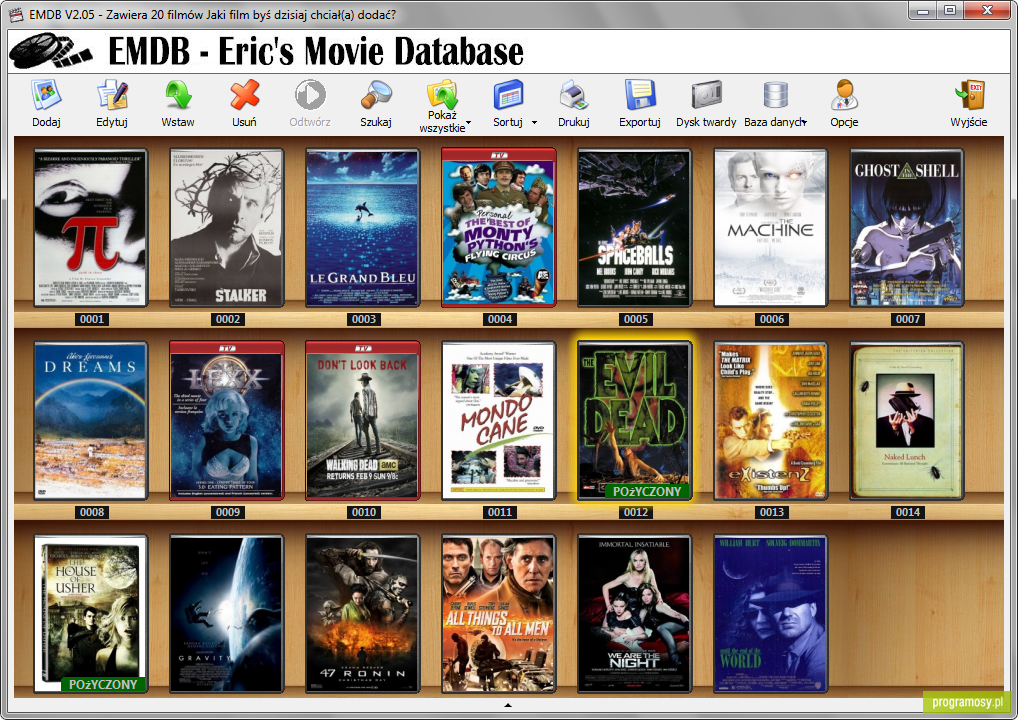Select the 47 Ronin cover
Image resolution: width=1018 pixels, height=720 pixels.
tap(363, 614)
